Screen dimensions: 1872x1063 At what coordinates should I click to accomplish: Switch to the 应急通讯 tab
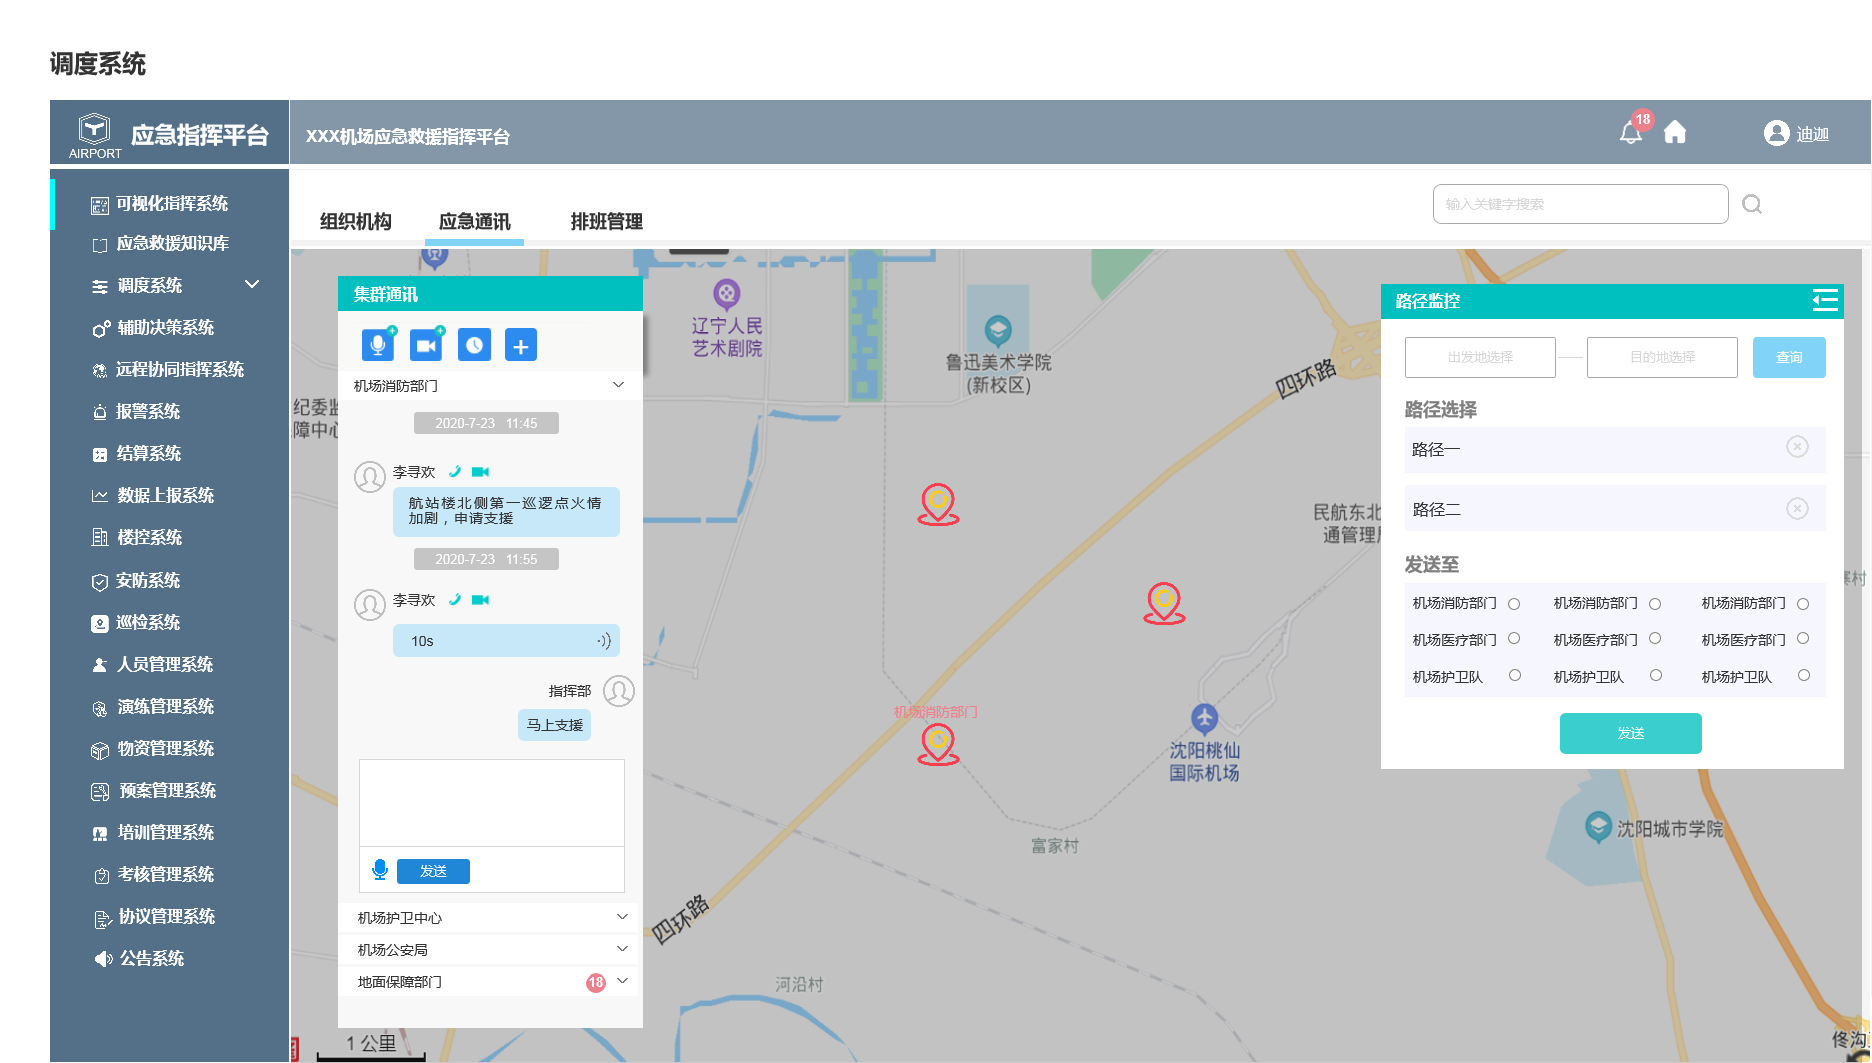tap(474, 222)
